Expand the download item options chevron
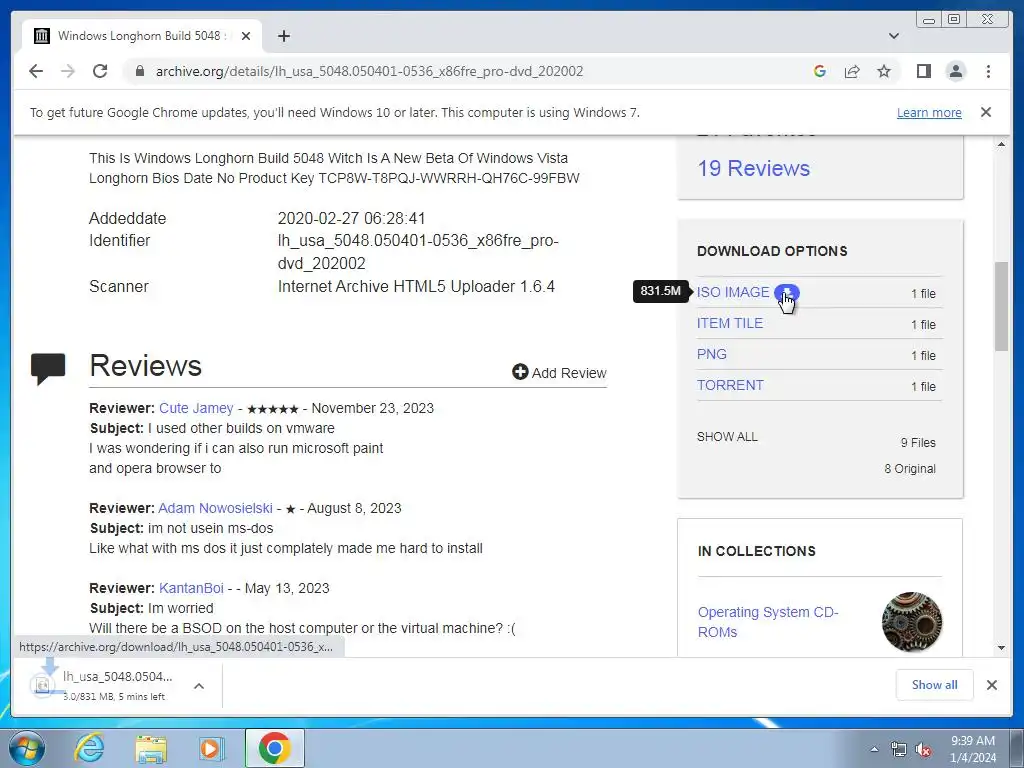Viewport: 1024px width, 768px height. 199,686
